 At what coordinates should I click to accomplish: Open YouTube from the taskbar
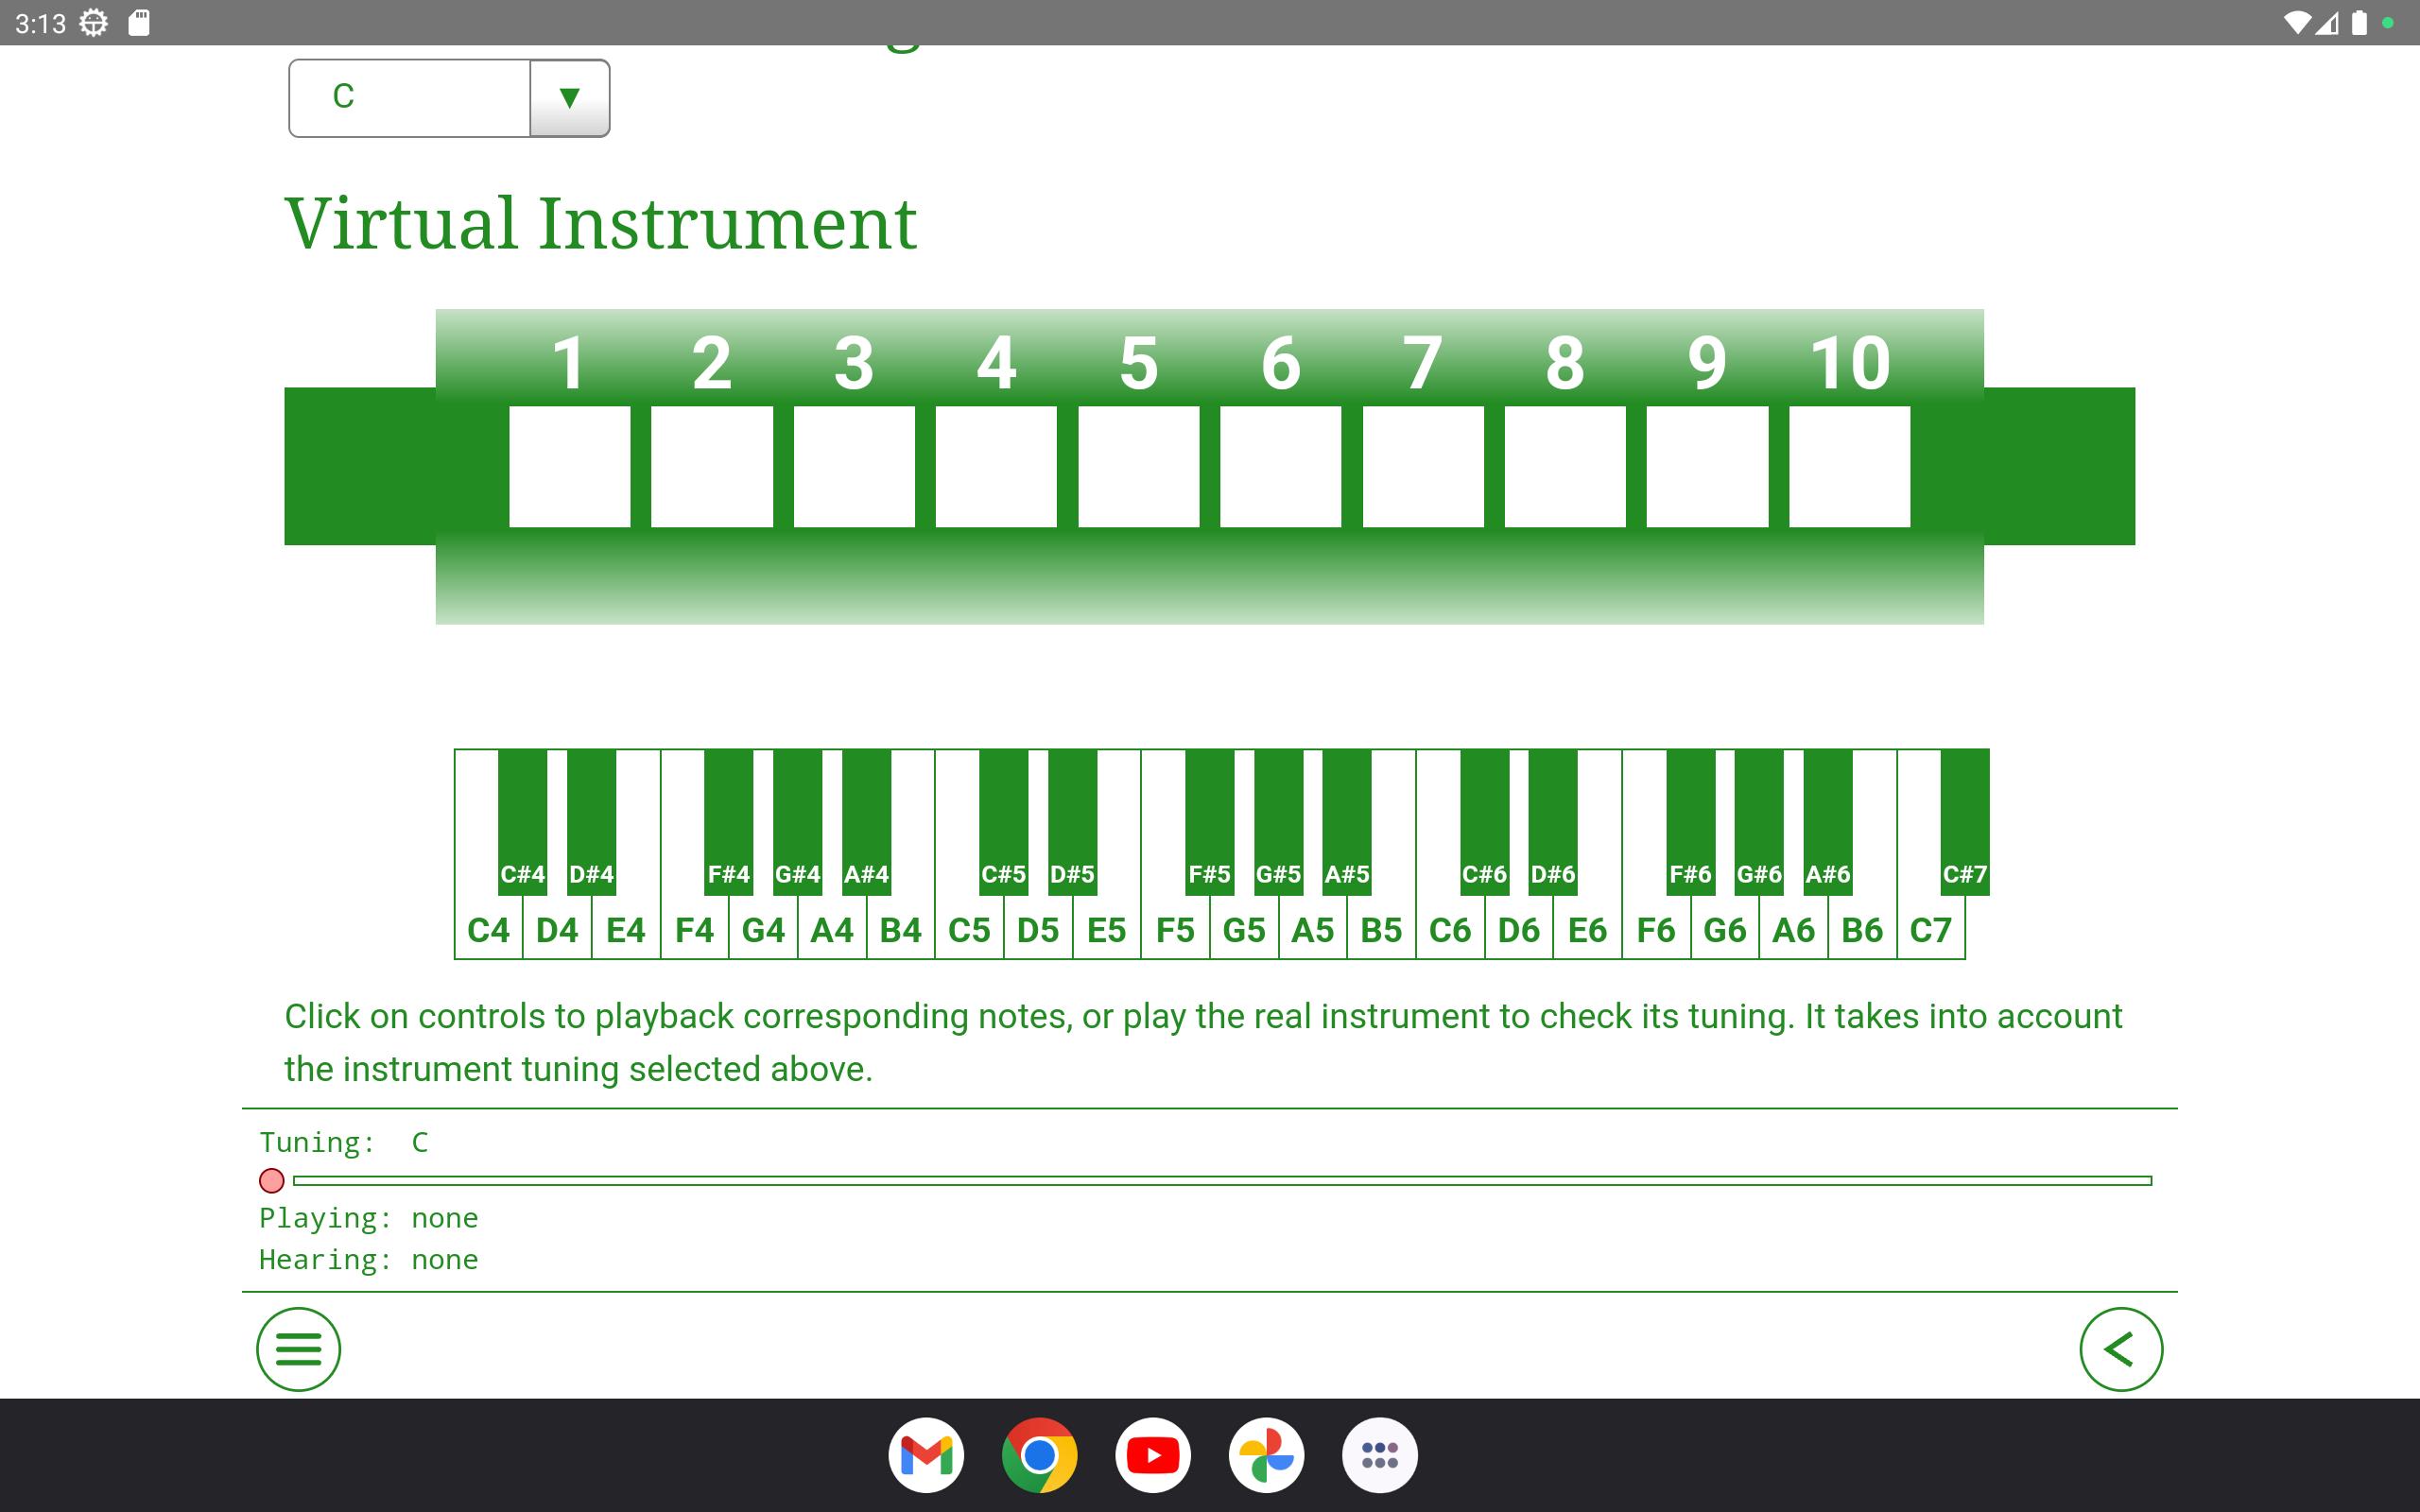[1153, 1455]
